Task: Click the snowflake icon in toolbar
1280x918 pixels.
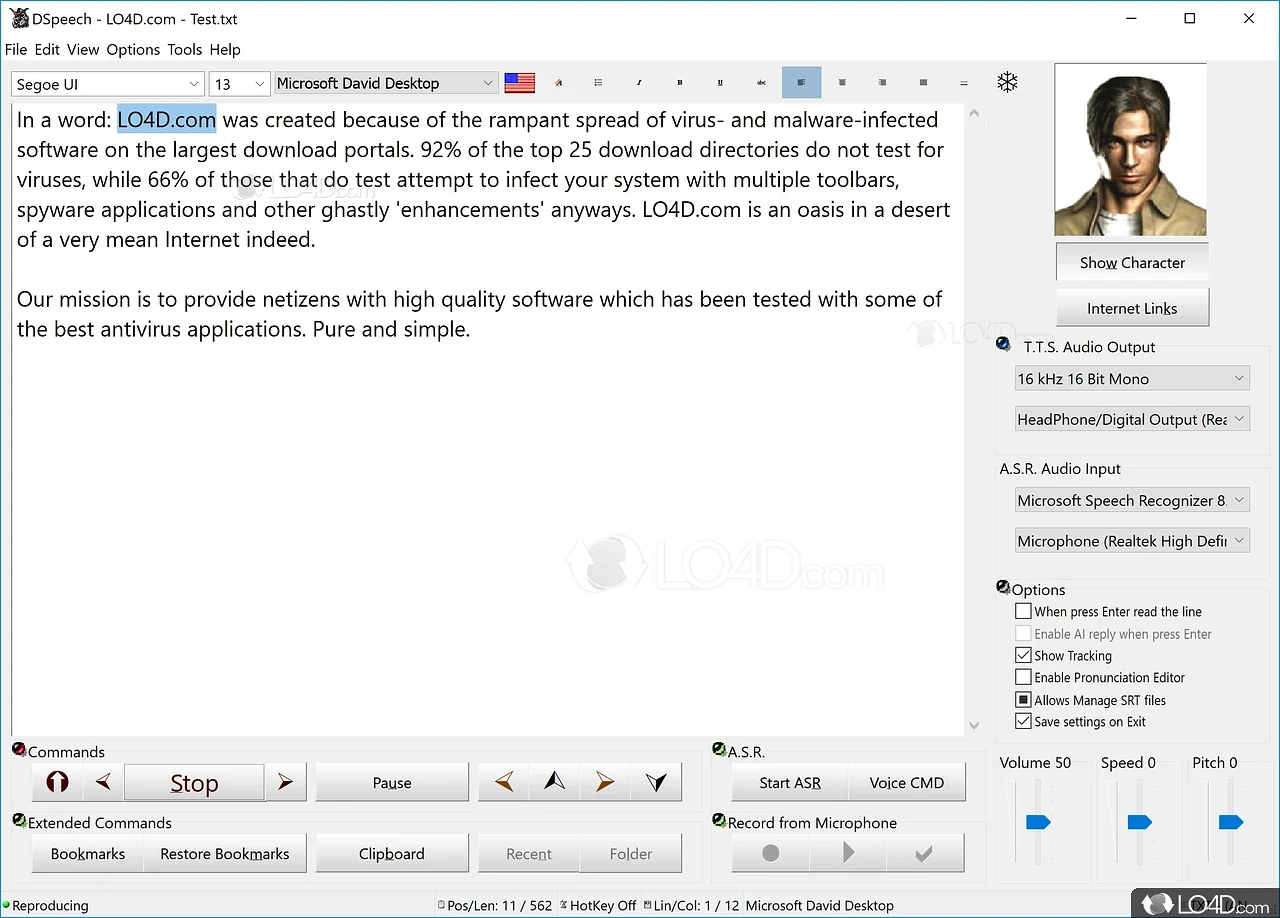Action: 1007,82
